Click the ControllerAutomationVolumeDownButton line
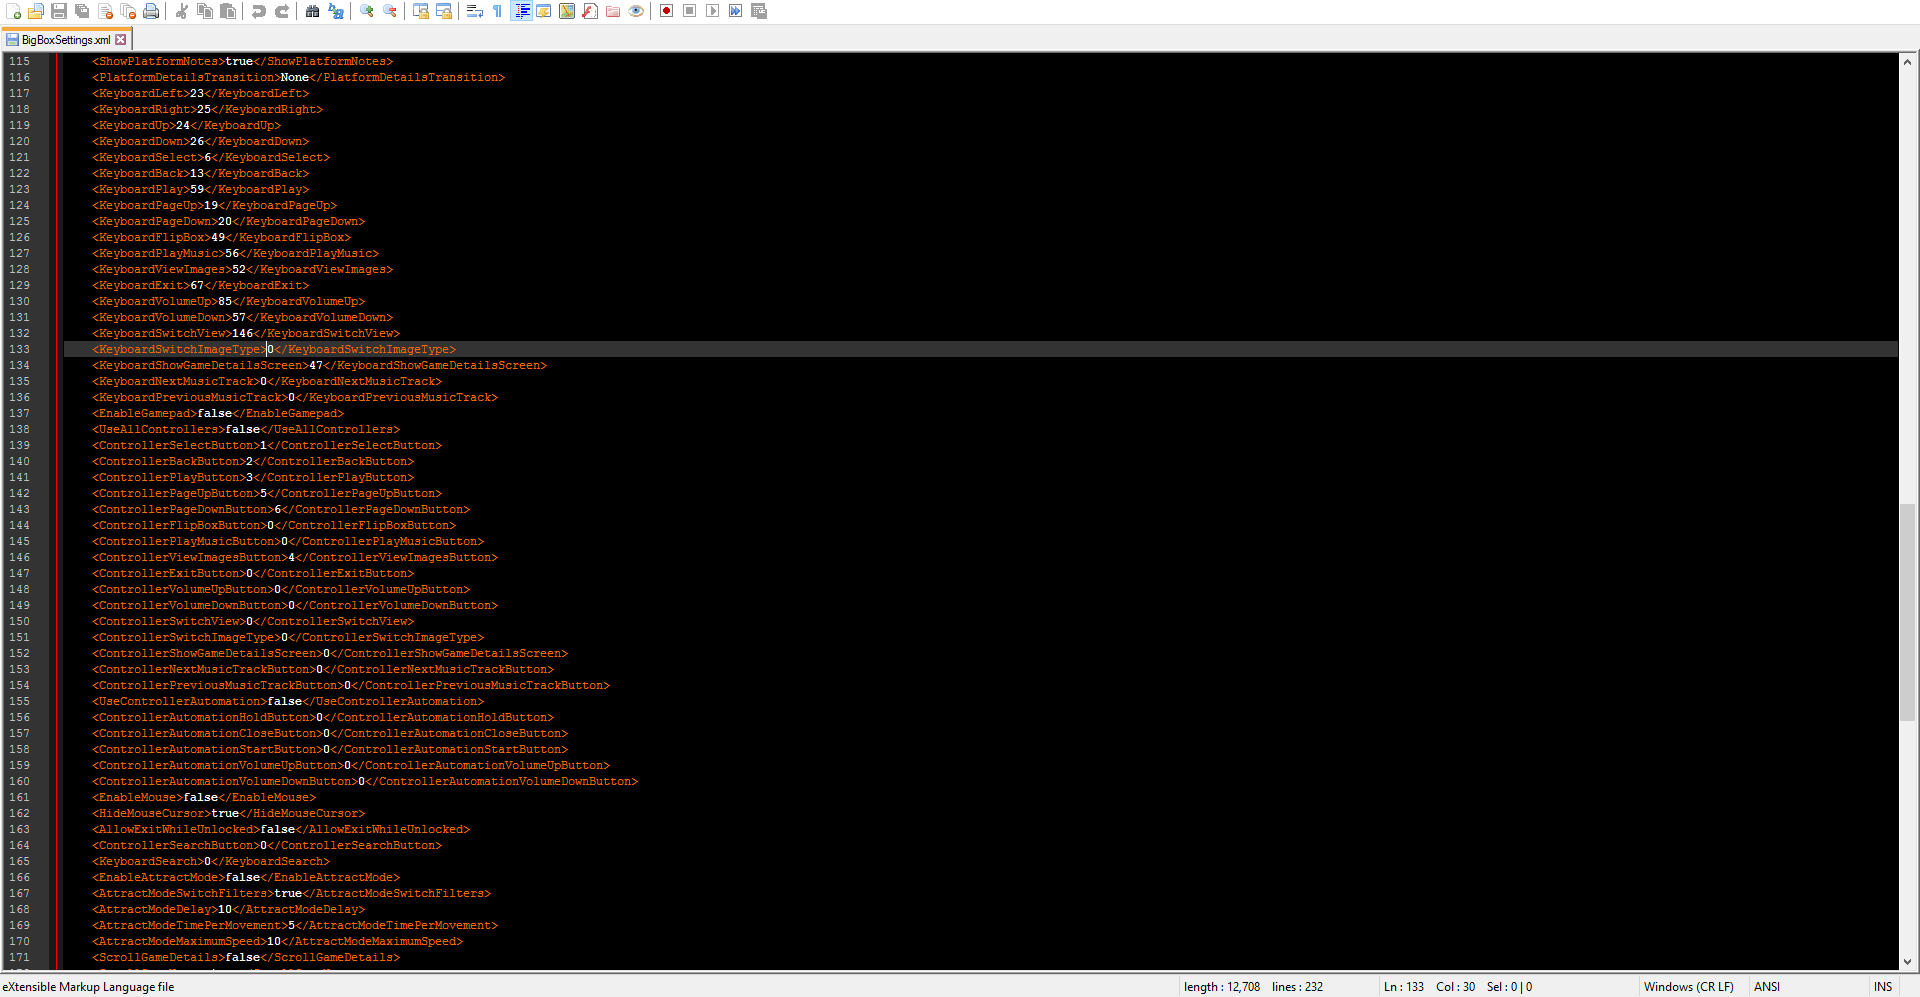 pos(365,781)
